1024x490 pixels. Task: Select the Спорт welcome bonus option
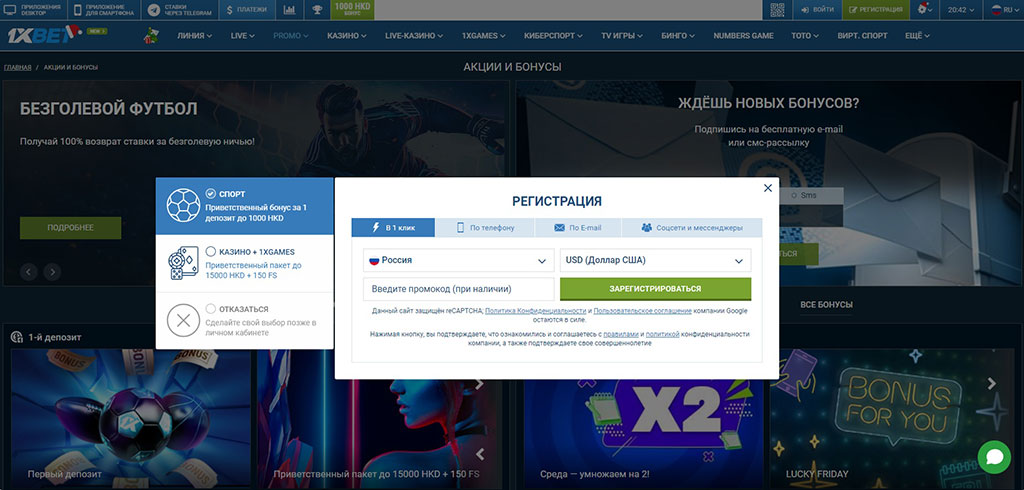coord(244,206)
